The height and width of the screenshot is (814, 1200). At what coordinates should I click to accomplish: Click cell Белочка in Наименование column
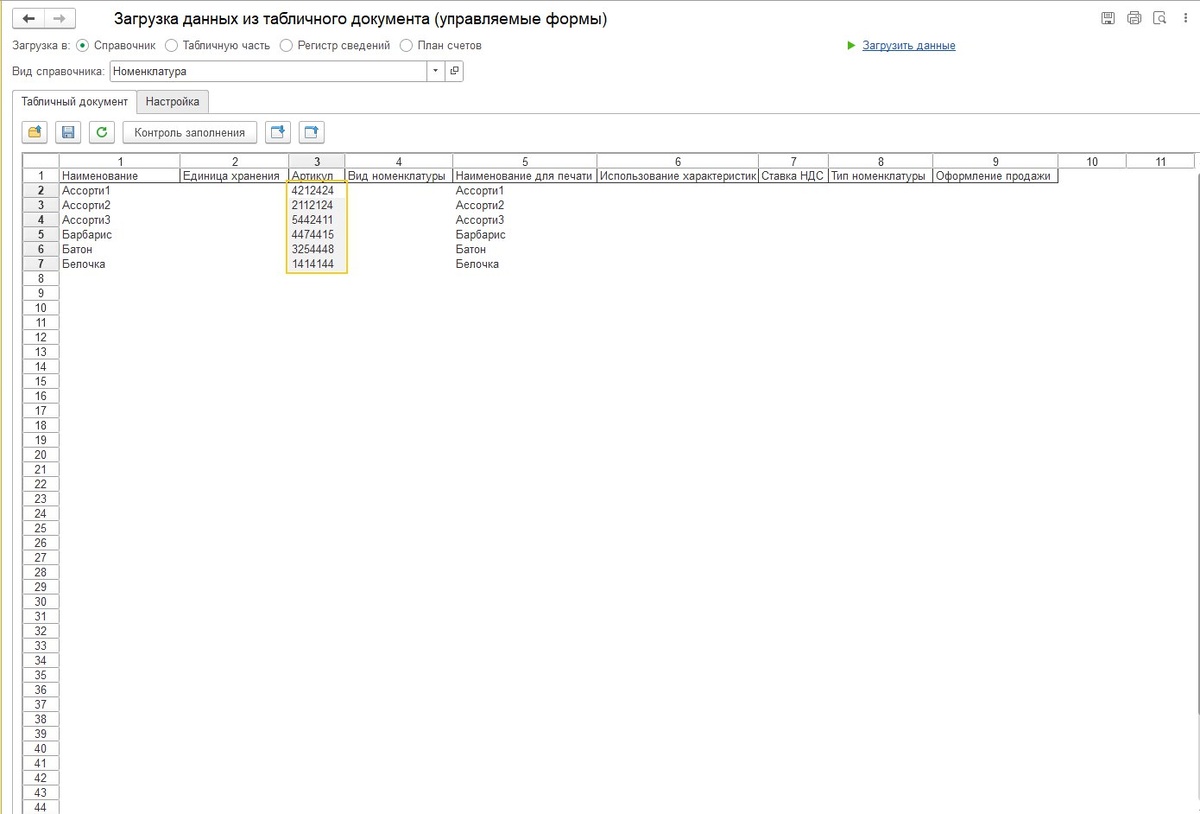pos(120,264)
